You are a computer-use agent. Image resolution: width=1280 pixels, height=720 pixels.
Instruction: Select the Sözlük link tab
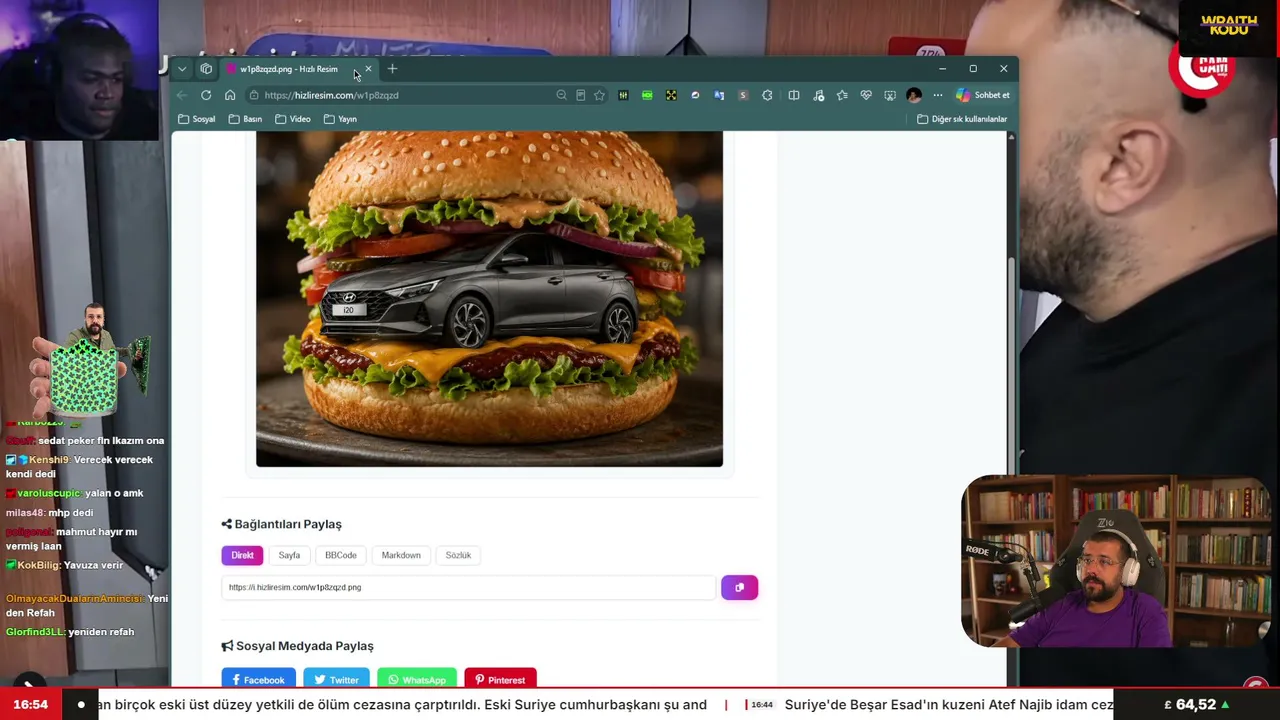point(458,555)
